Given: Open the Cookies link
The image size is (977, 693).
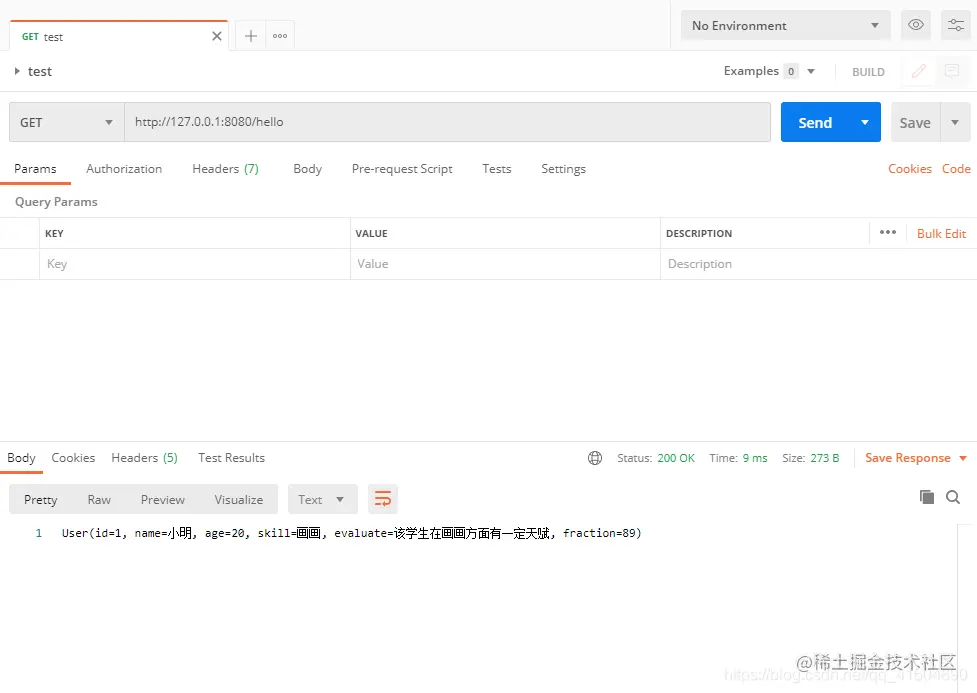Looking at the screenshot, I should click(909, 169).
